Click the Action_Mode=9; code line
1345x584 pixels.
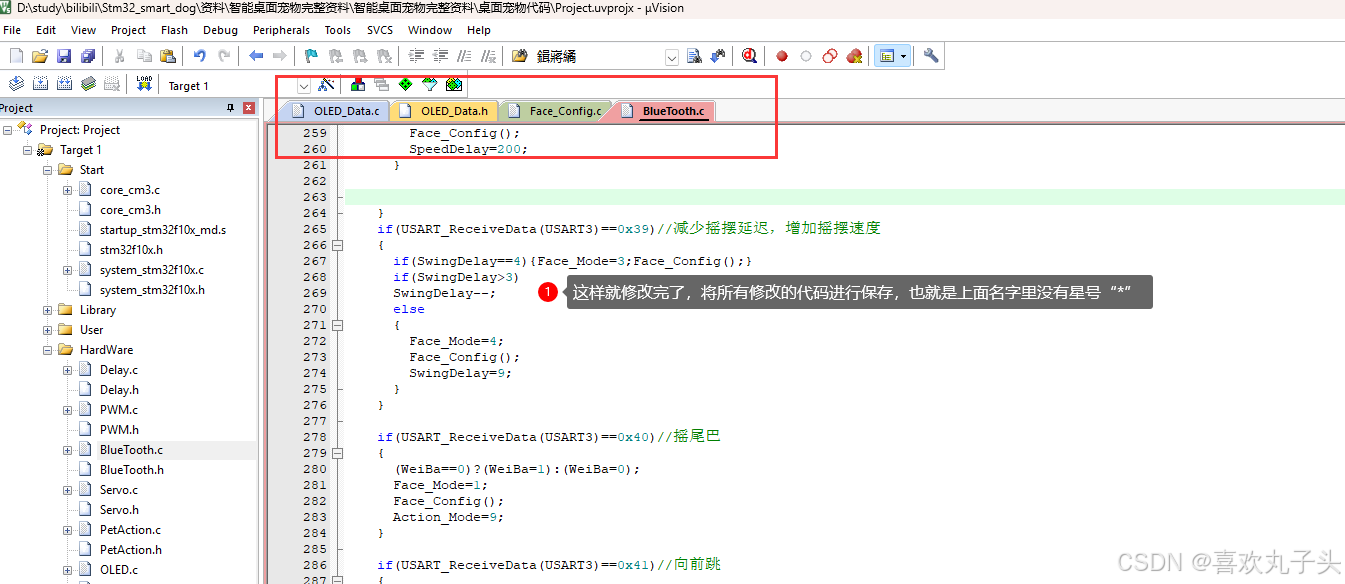(448, 517)
